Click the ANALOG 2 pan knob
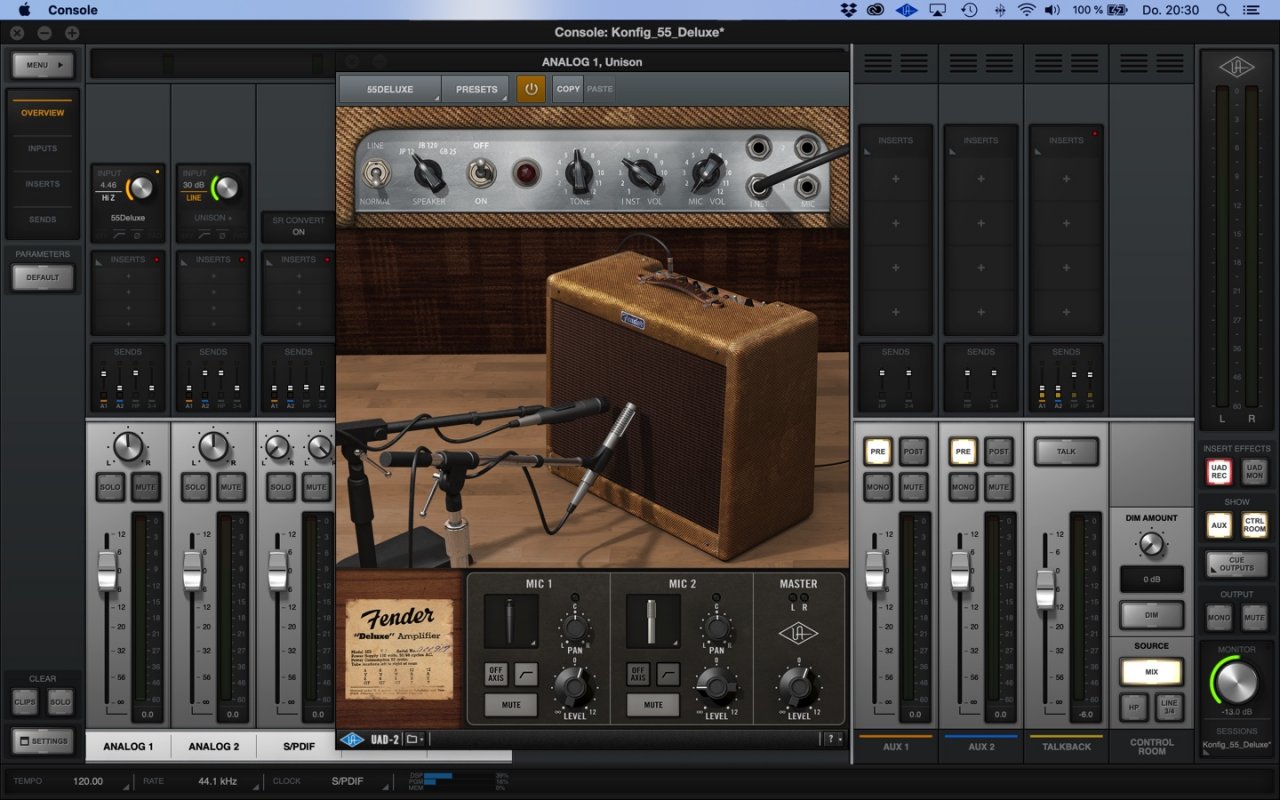 tap(213, 447)
